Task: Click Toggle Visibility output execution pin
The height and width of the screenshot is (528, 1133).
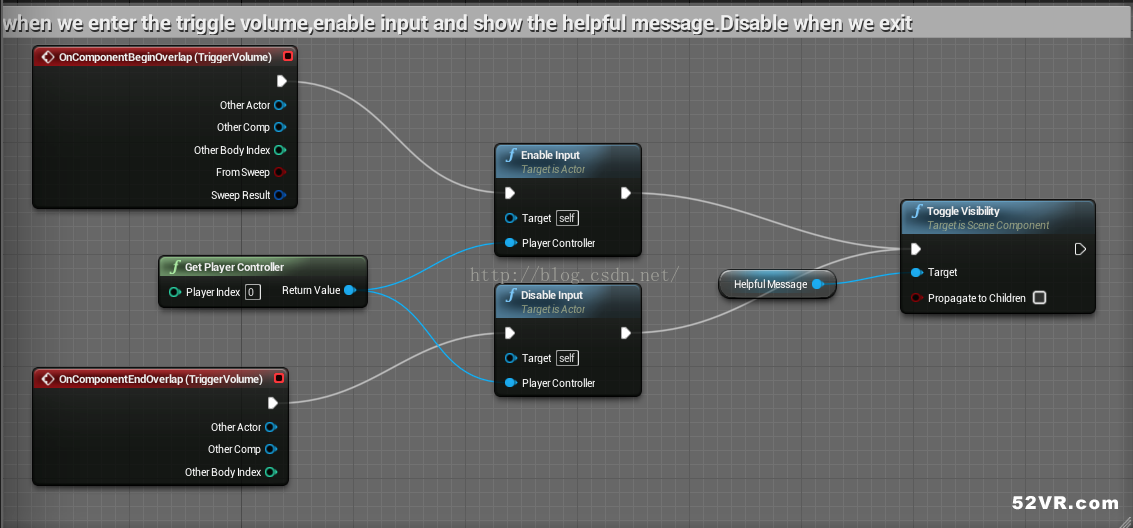Action: (x=1080, y=249)
